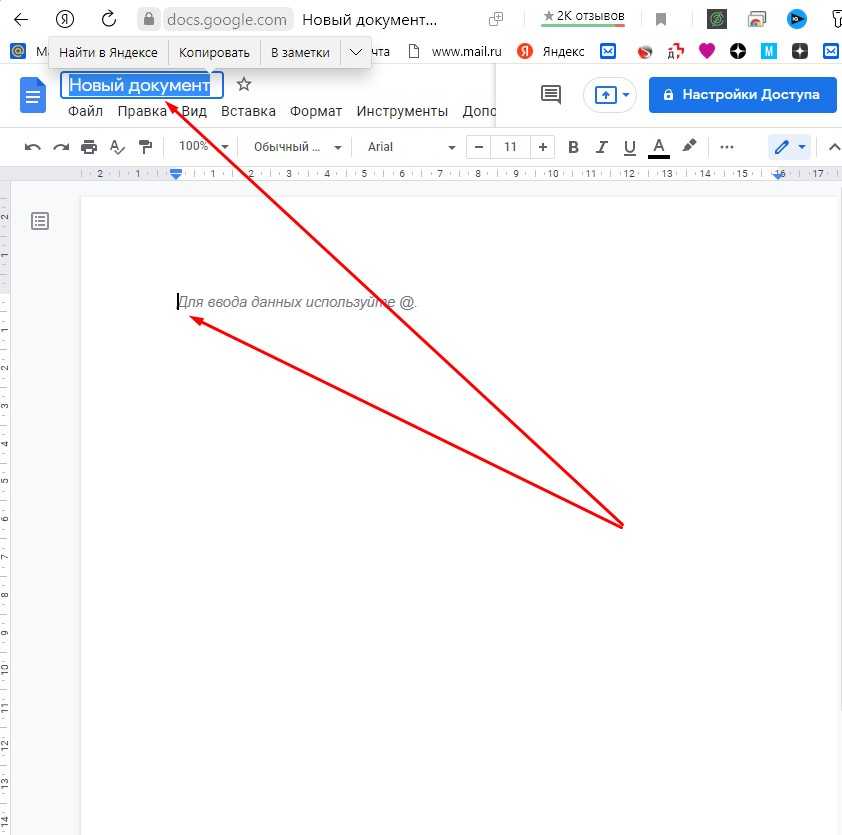Click the Настройки Доступа button
This screenshot has height=835, width=842.
click(742, 94)
